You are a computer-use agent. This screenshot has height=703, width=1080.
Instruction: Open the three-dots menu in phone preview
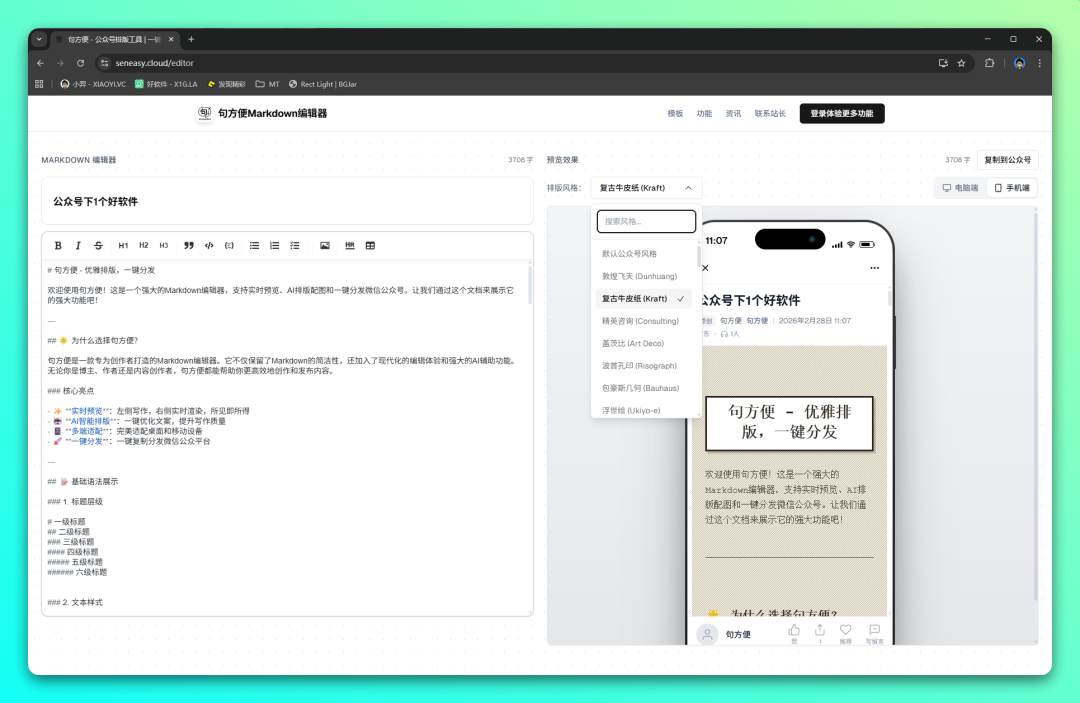pos(874,268)
